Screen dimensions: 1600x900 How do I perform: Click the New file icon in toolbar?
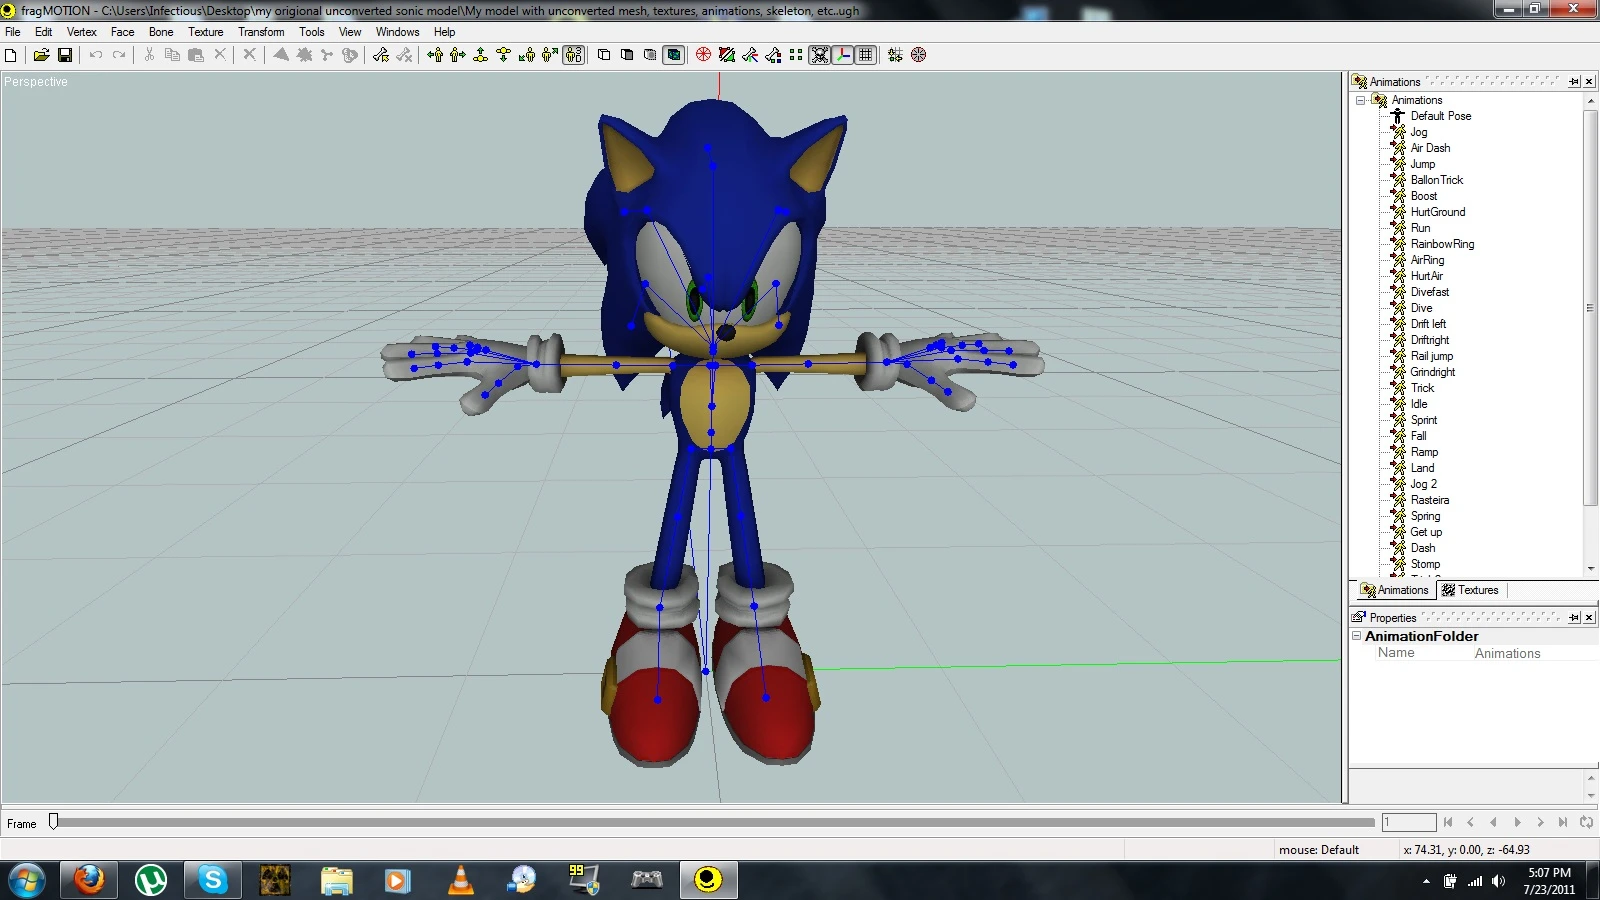(11, 55)
